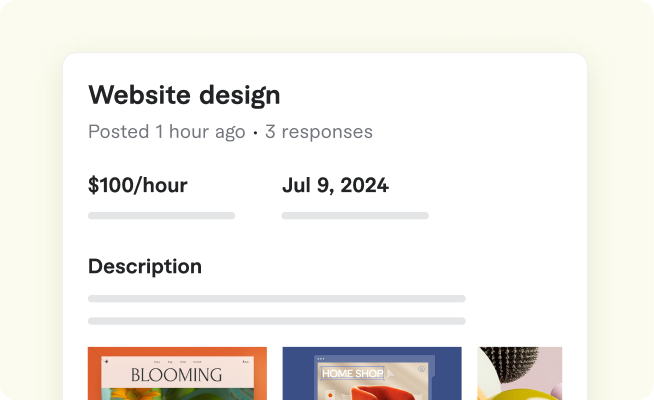Open the abstract 3D shapes thumbnail
Image resolution: width=654 pixels, height=400 pixels.
pos(520,373)
